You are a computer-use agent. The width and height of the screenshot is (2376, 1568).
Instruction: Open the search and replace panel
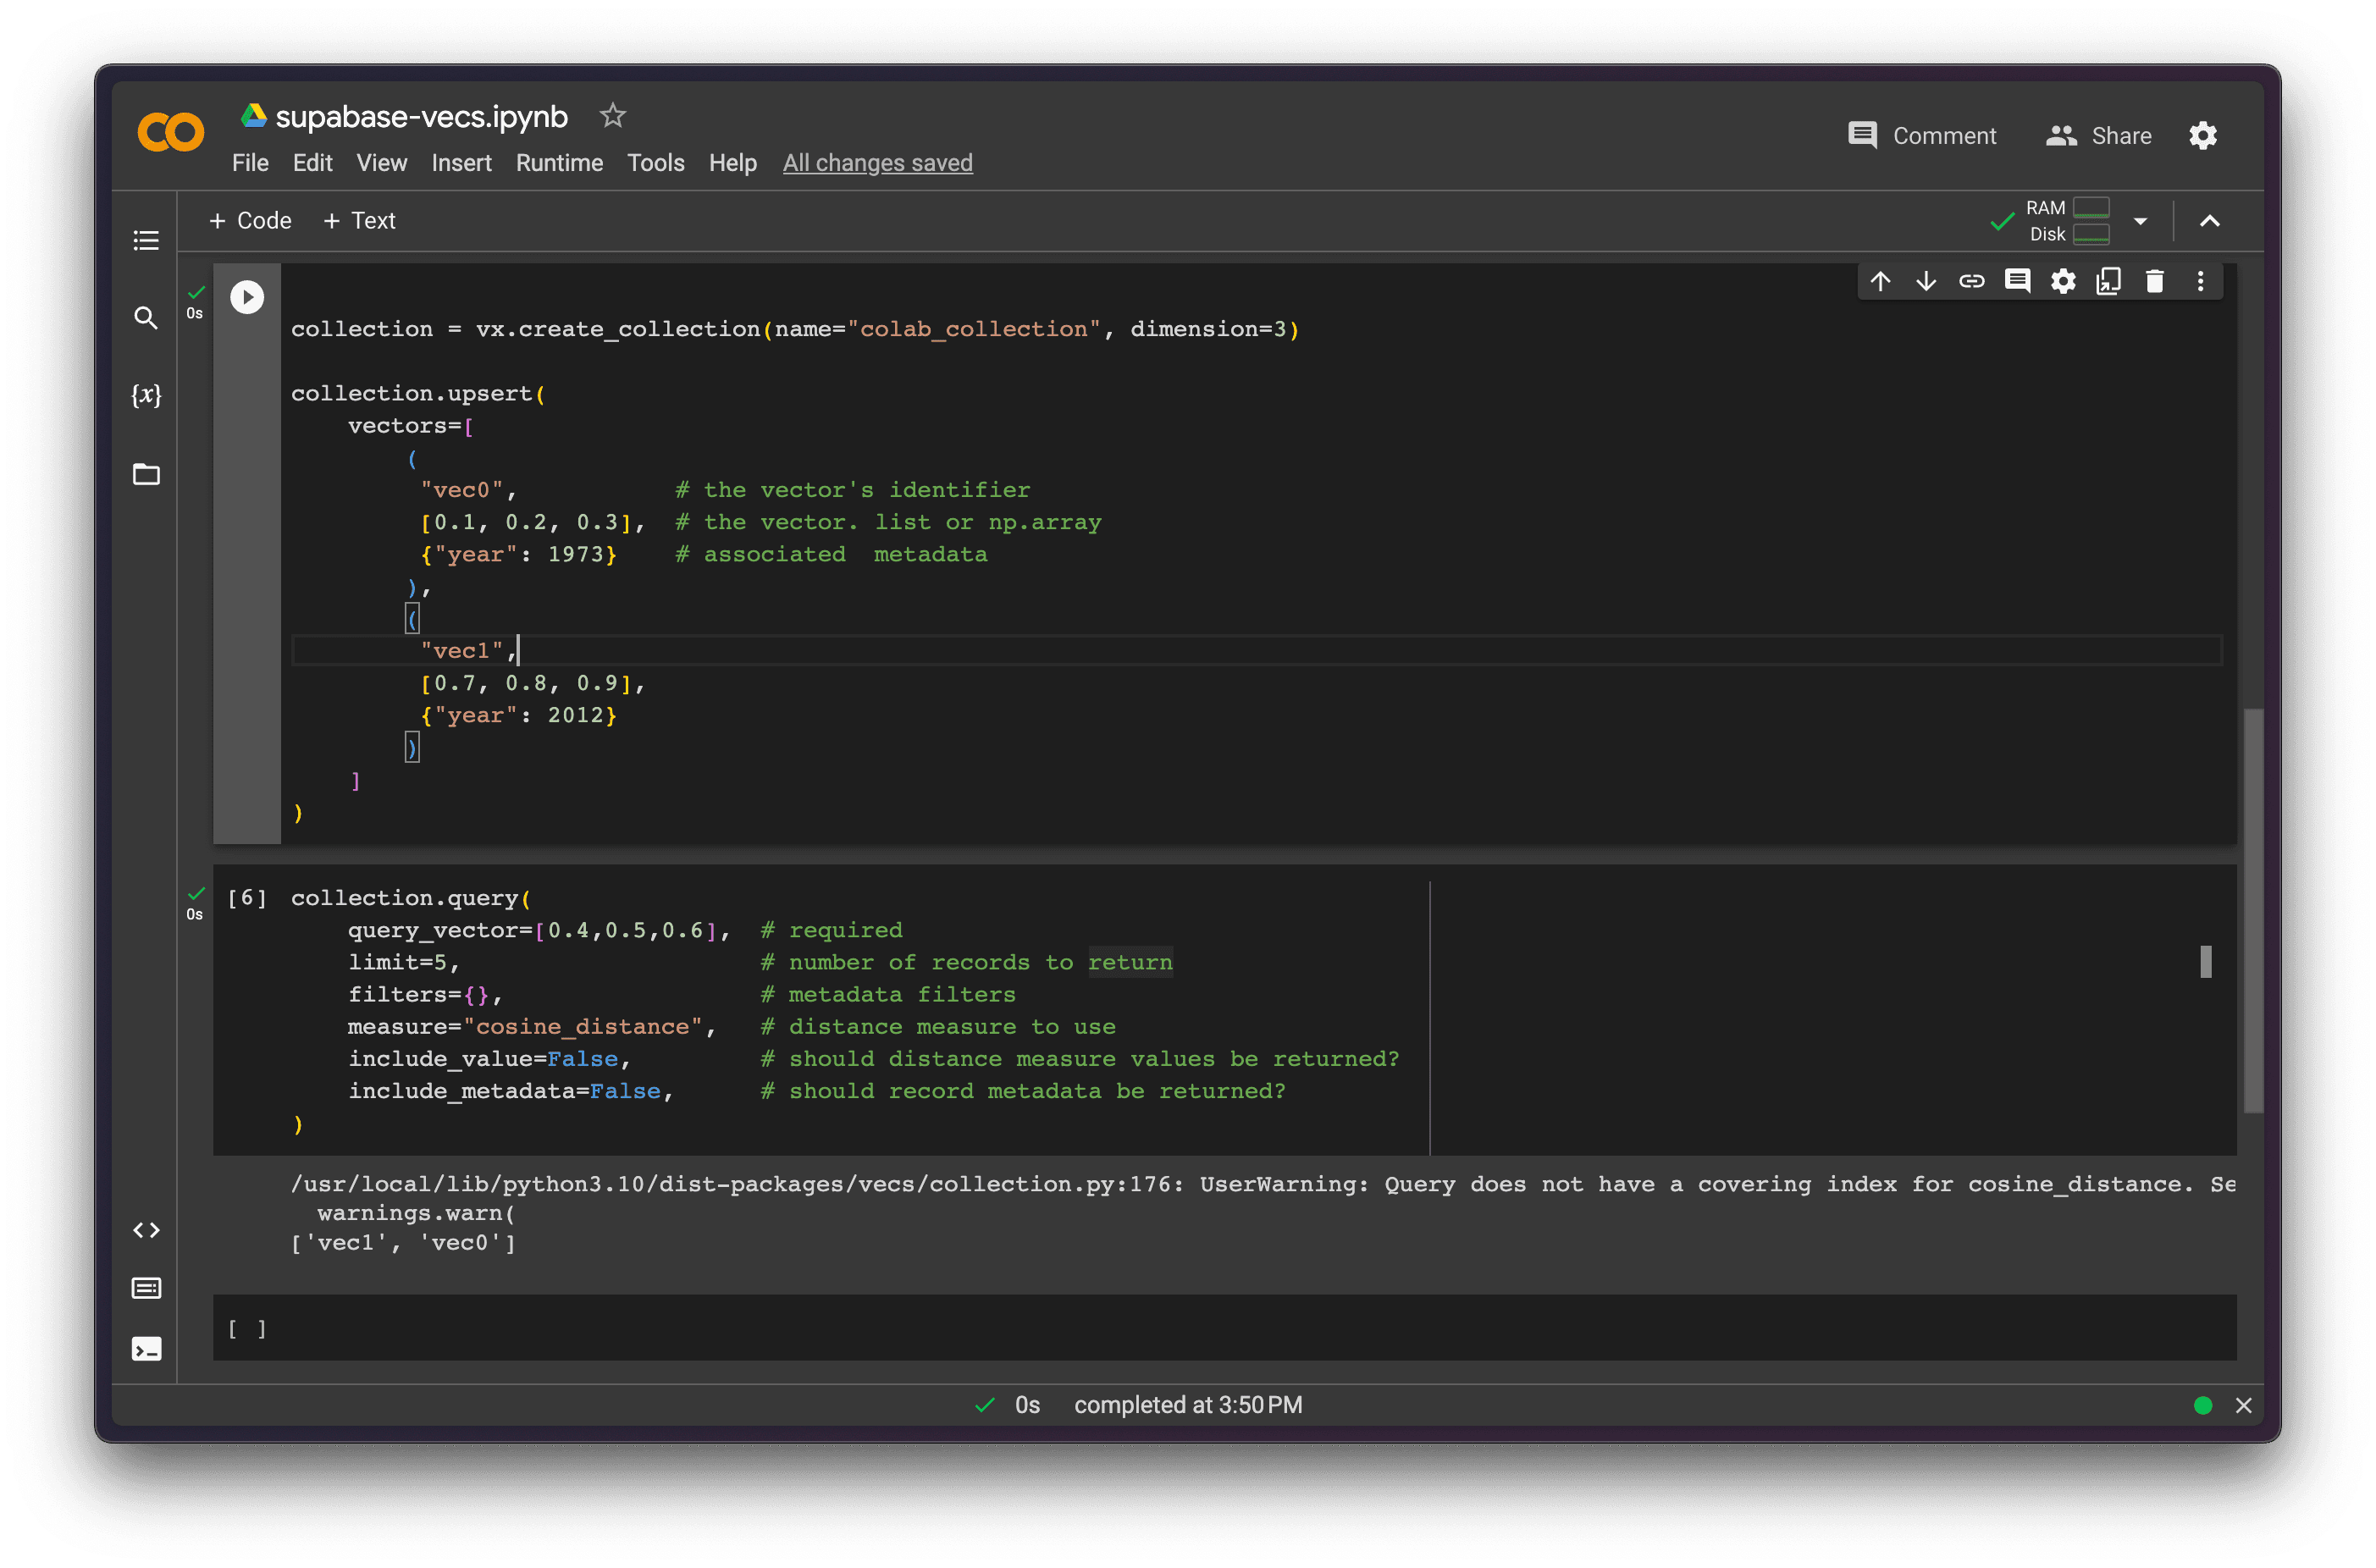[x=146, y=318]
